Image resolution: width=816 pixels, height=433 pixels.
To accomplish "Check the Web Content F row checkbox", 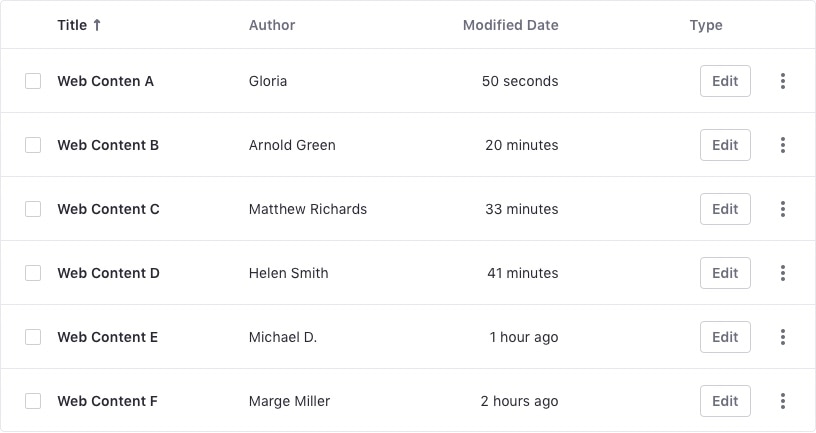I will click(33, 401).
